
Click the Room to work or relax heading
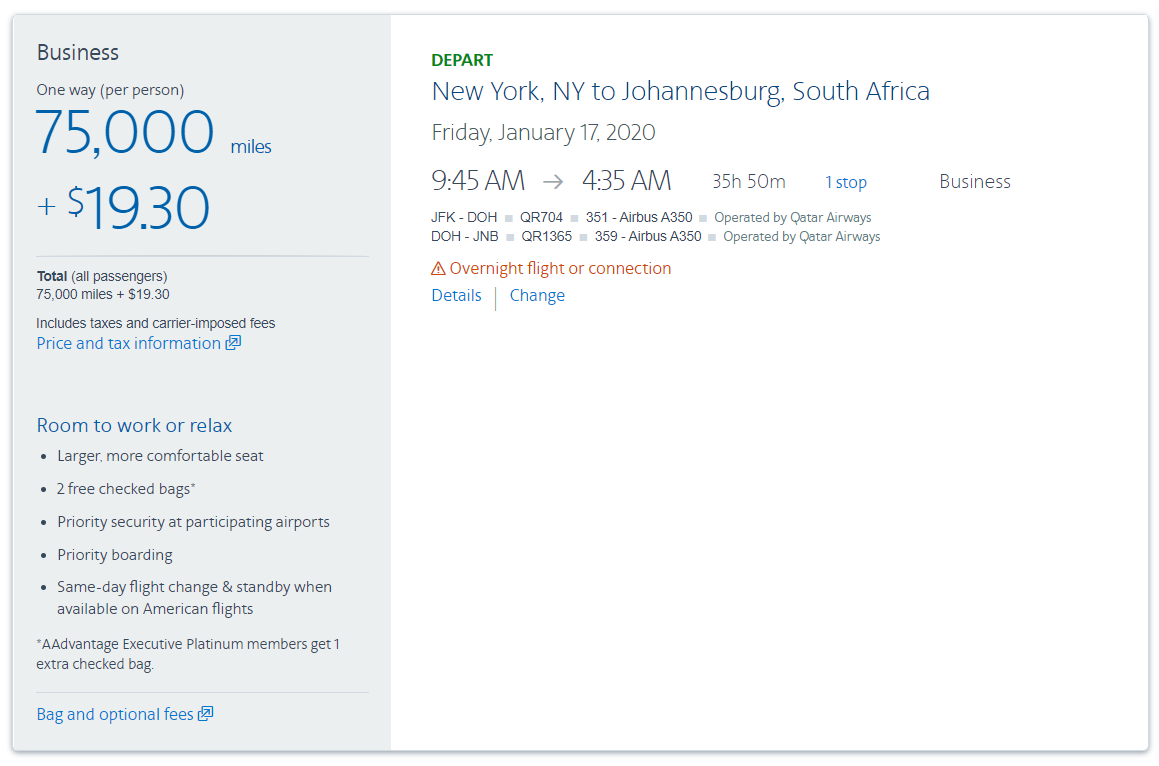[134, 425]
